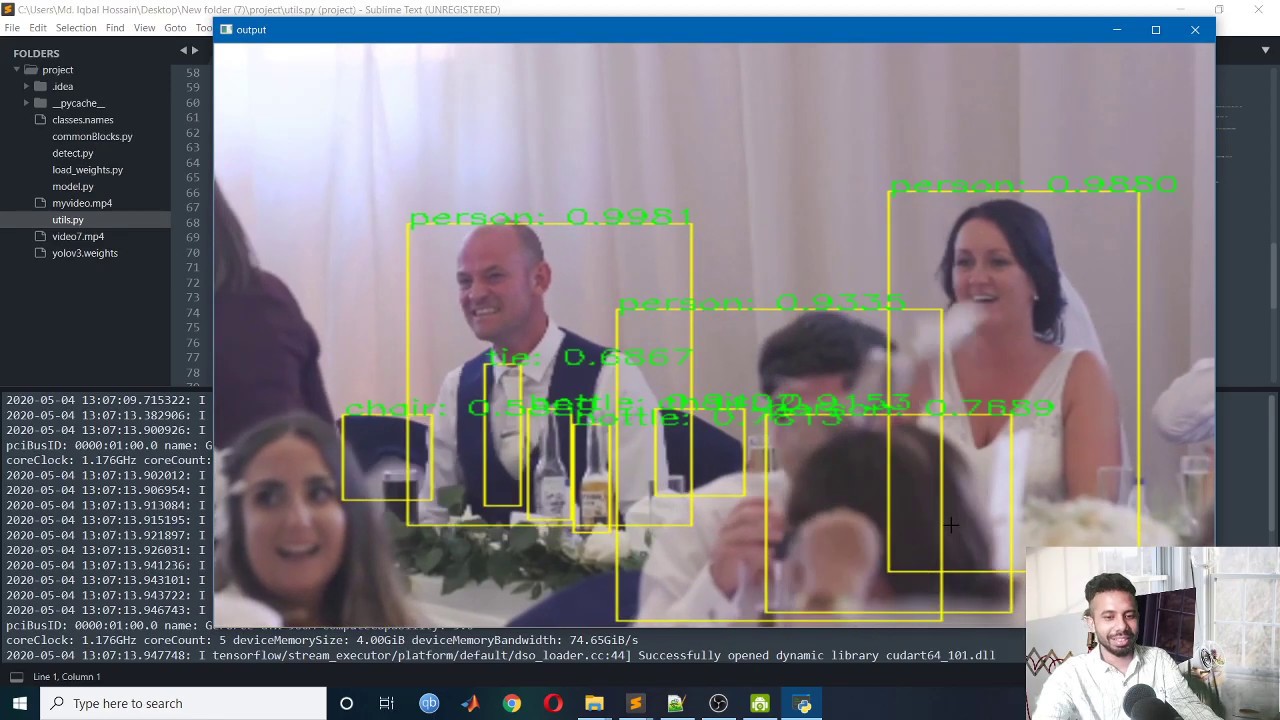This screenshot has width=1280, height=720.
Task: Expand the __pycache__ folder
Action: tap(26, 103)
